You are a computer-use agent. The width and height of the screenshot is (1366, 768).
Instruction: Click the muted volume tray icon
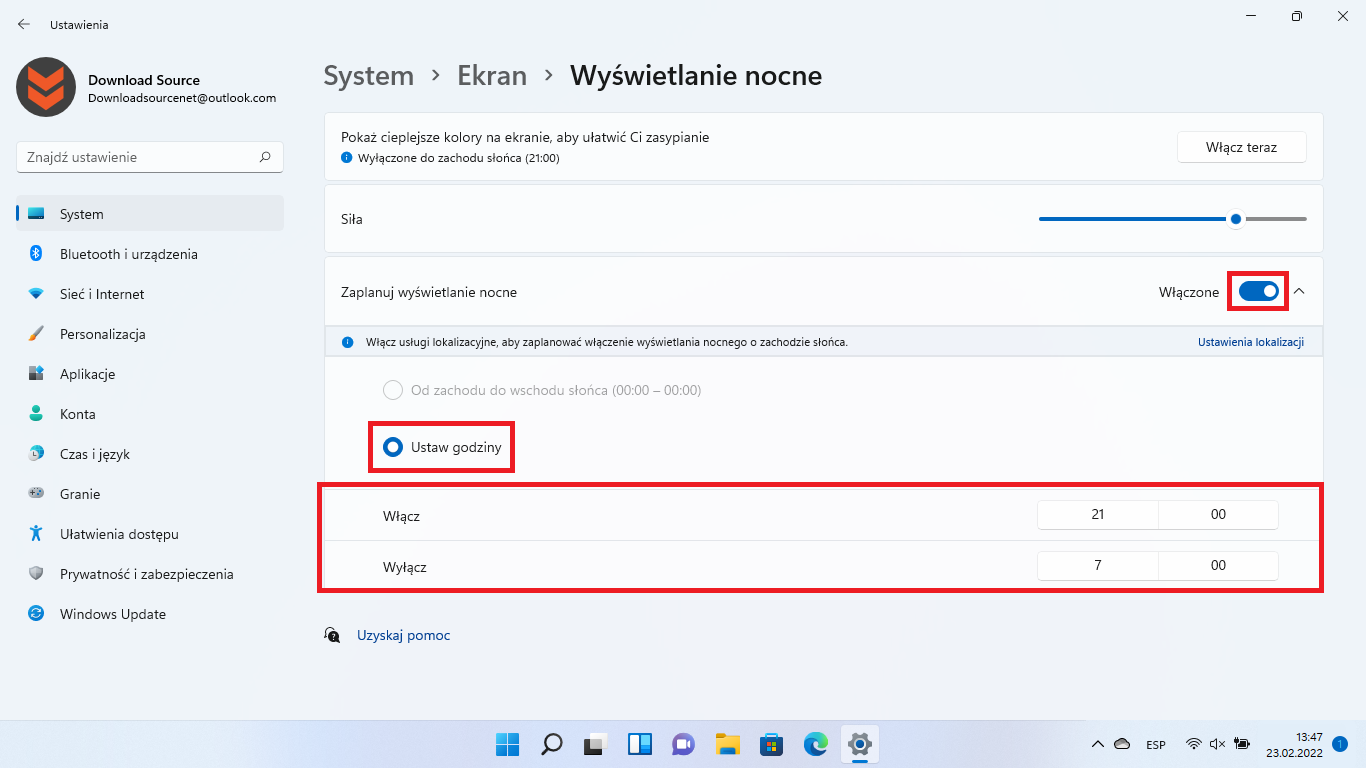click(1217, 744)
